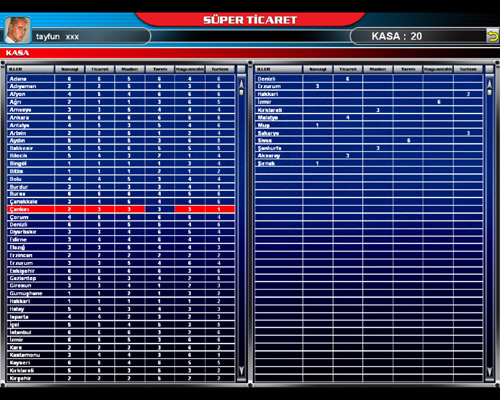Click the left table scrollbar handle
The width and height of the screenshot is (500, 400).
coord(241,92)
